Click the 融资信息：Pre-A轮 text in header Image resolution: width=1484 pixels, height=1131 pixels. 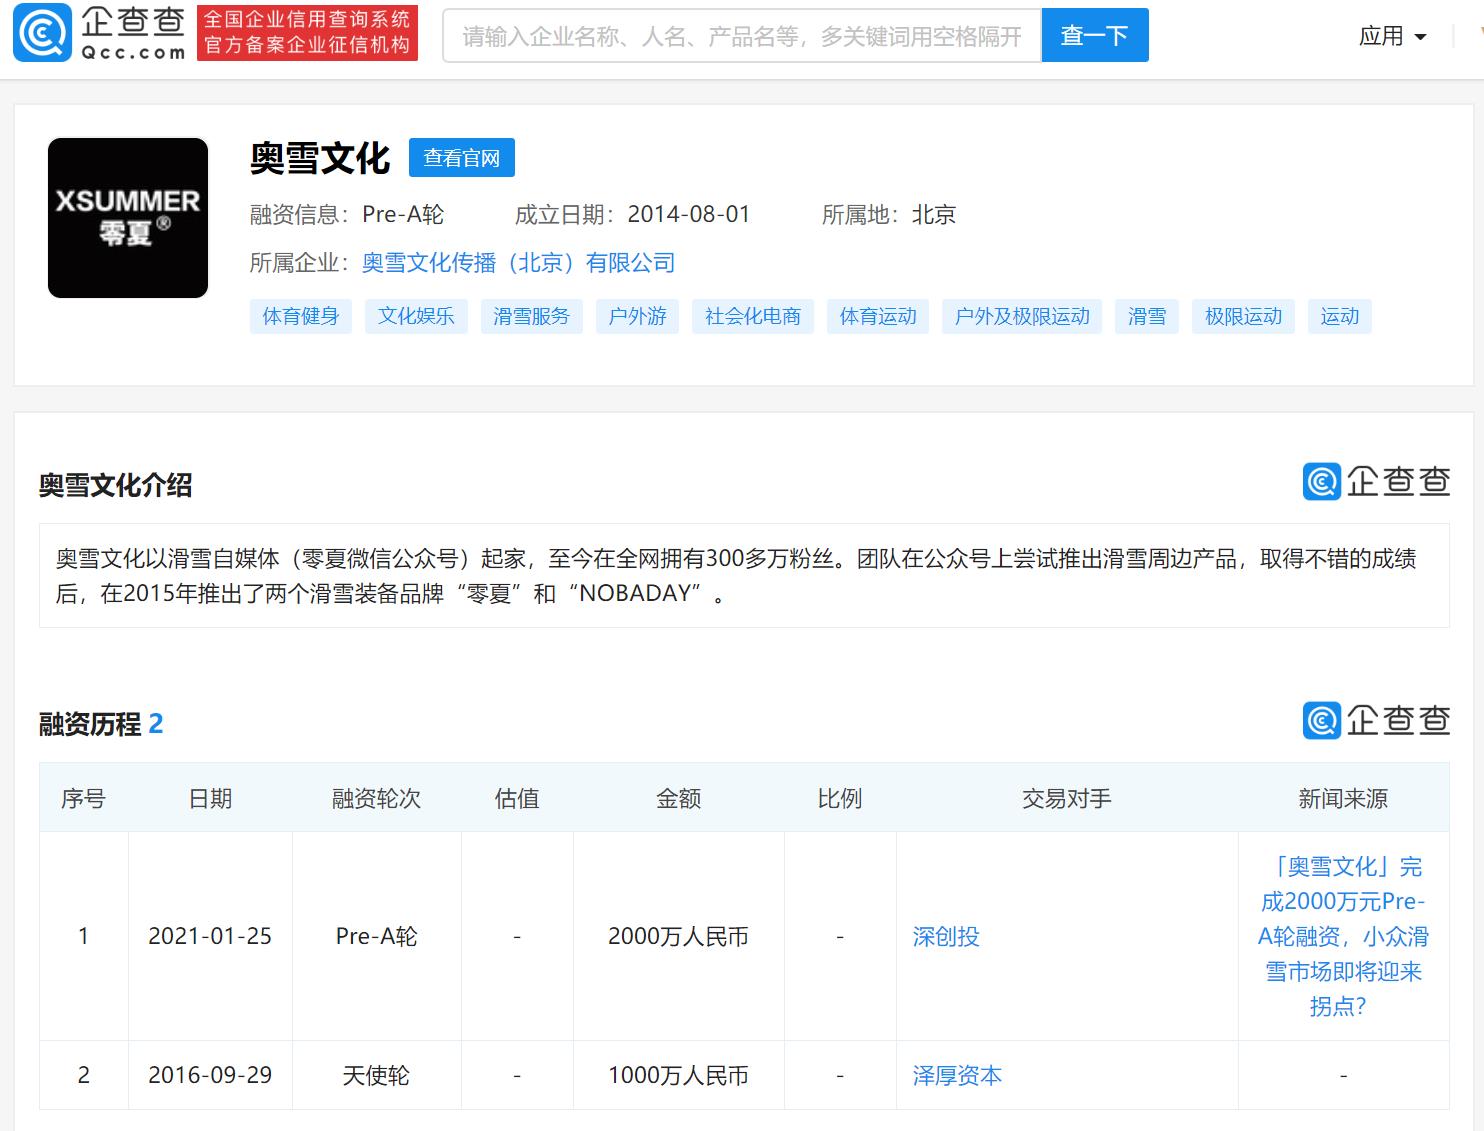[x=347, y=215]
